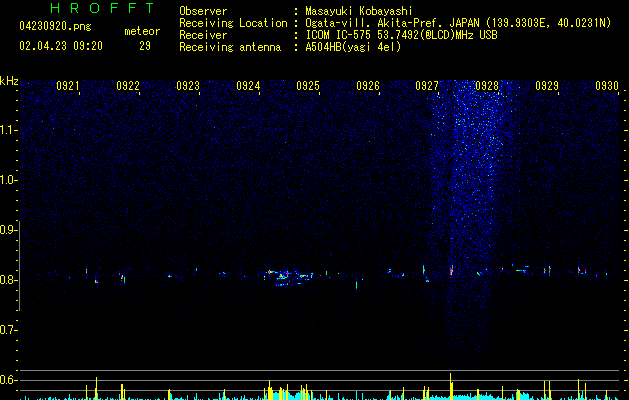Viewport: 629px width, 400px height.
Task: Click the 0.9 kHz axis label
Action: point(8,230)
